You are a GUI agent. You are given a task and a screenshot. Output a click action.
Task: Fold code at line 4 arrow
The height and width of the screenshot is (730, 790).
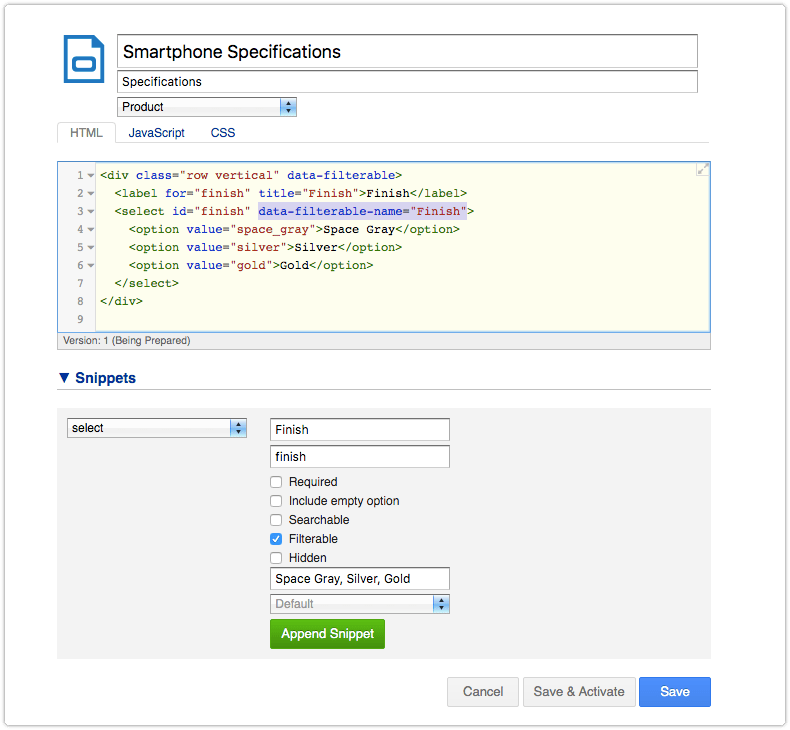(91, 230)
